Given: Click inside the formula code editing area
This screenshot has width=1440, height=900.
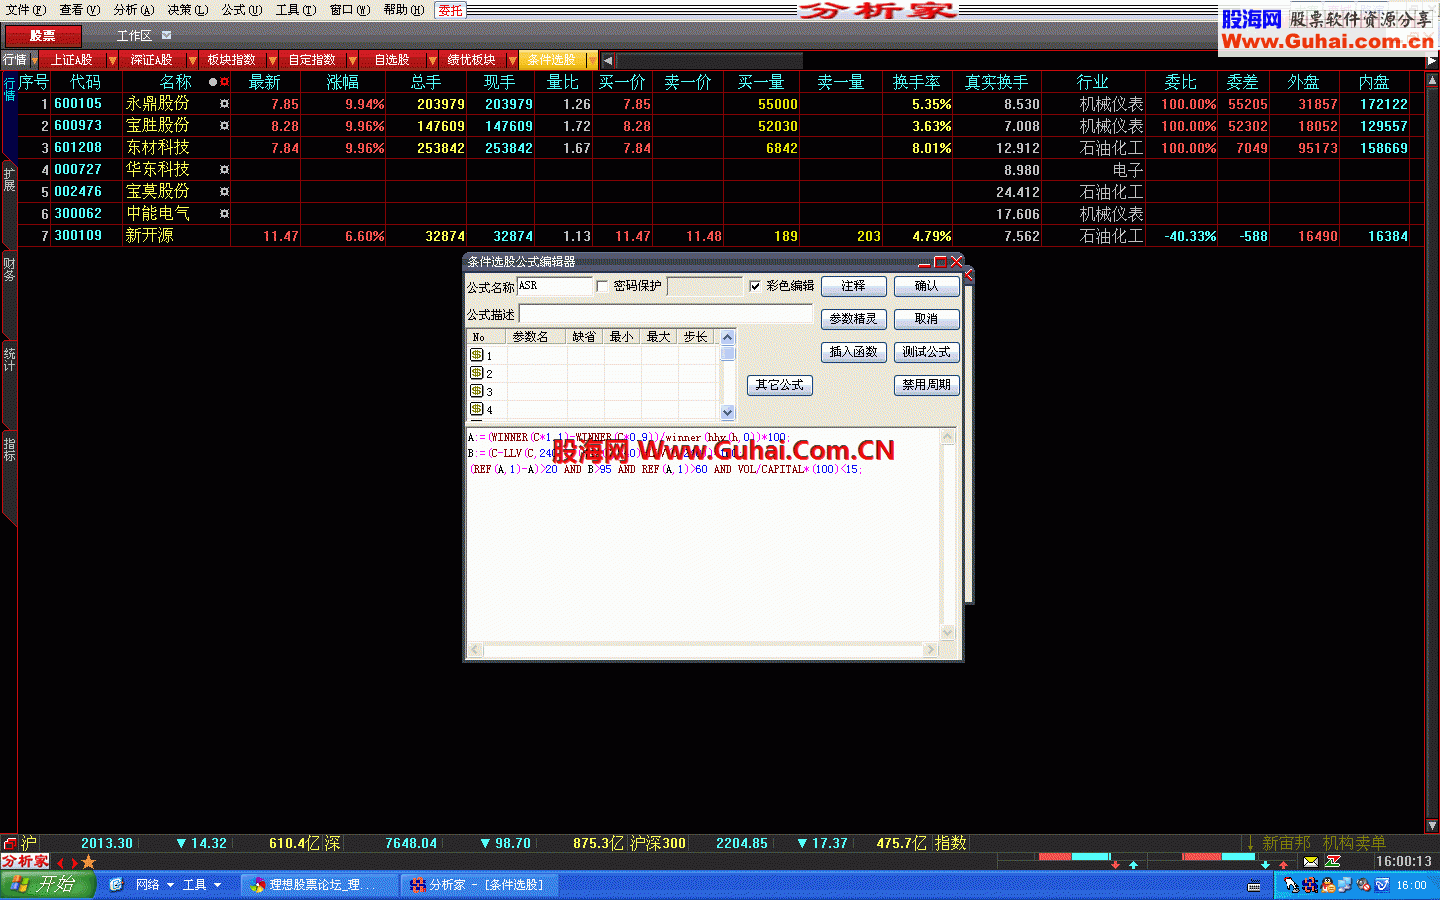Looking at the screenshot, I should pyautogui.click(x=704, y=536).
